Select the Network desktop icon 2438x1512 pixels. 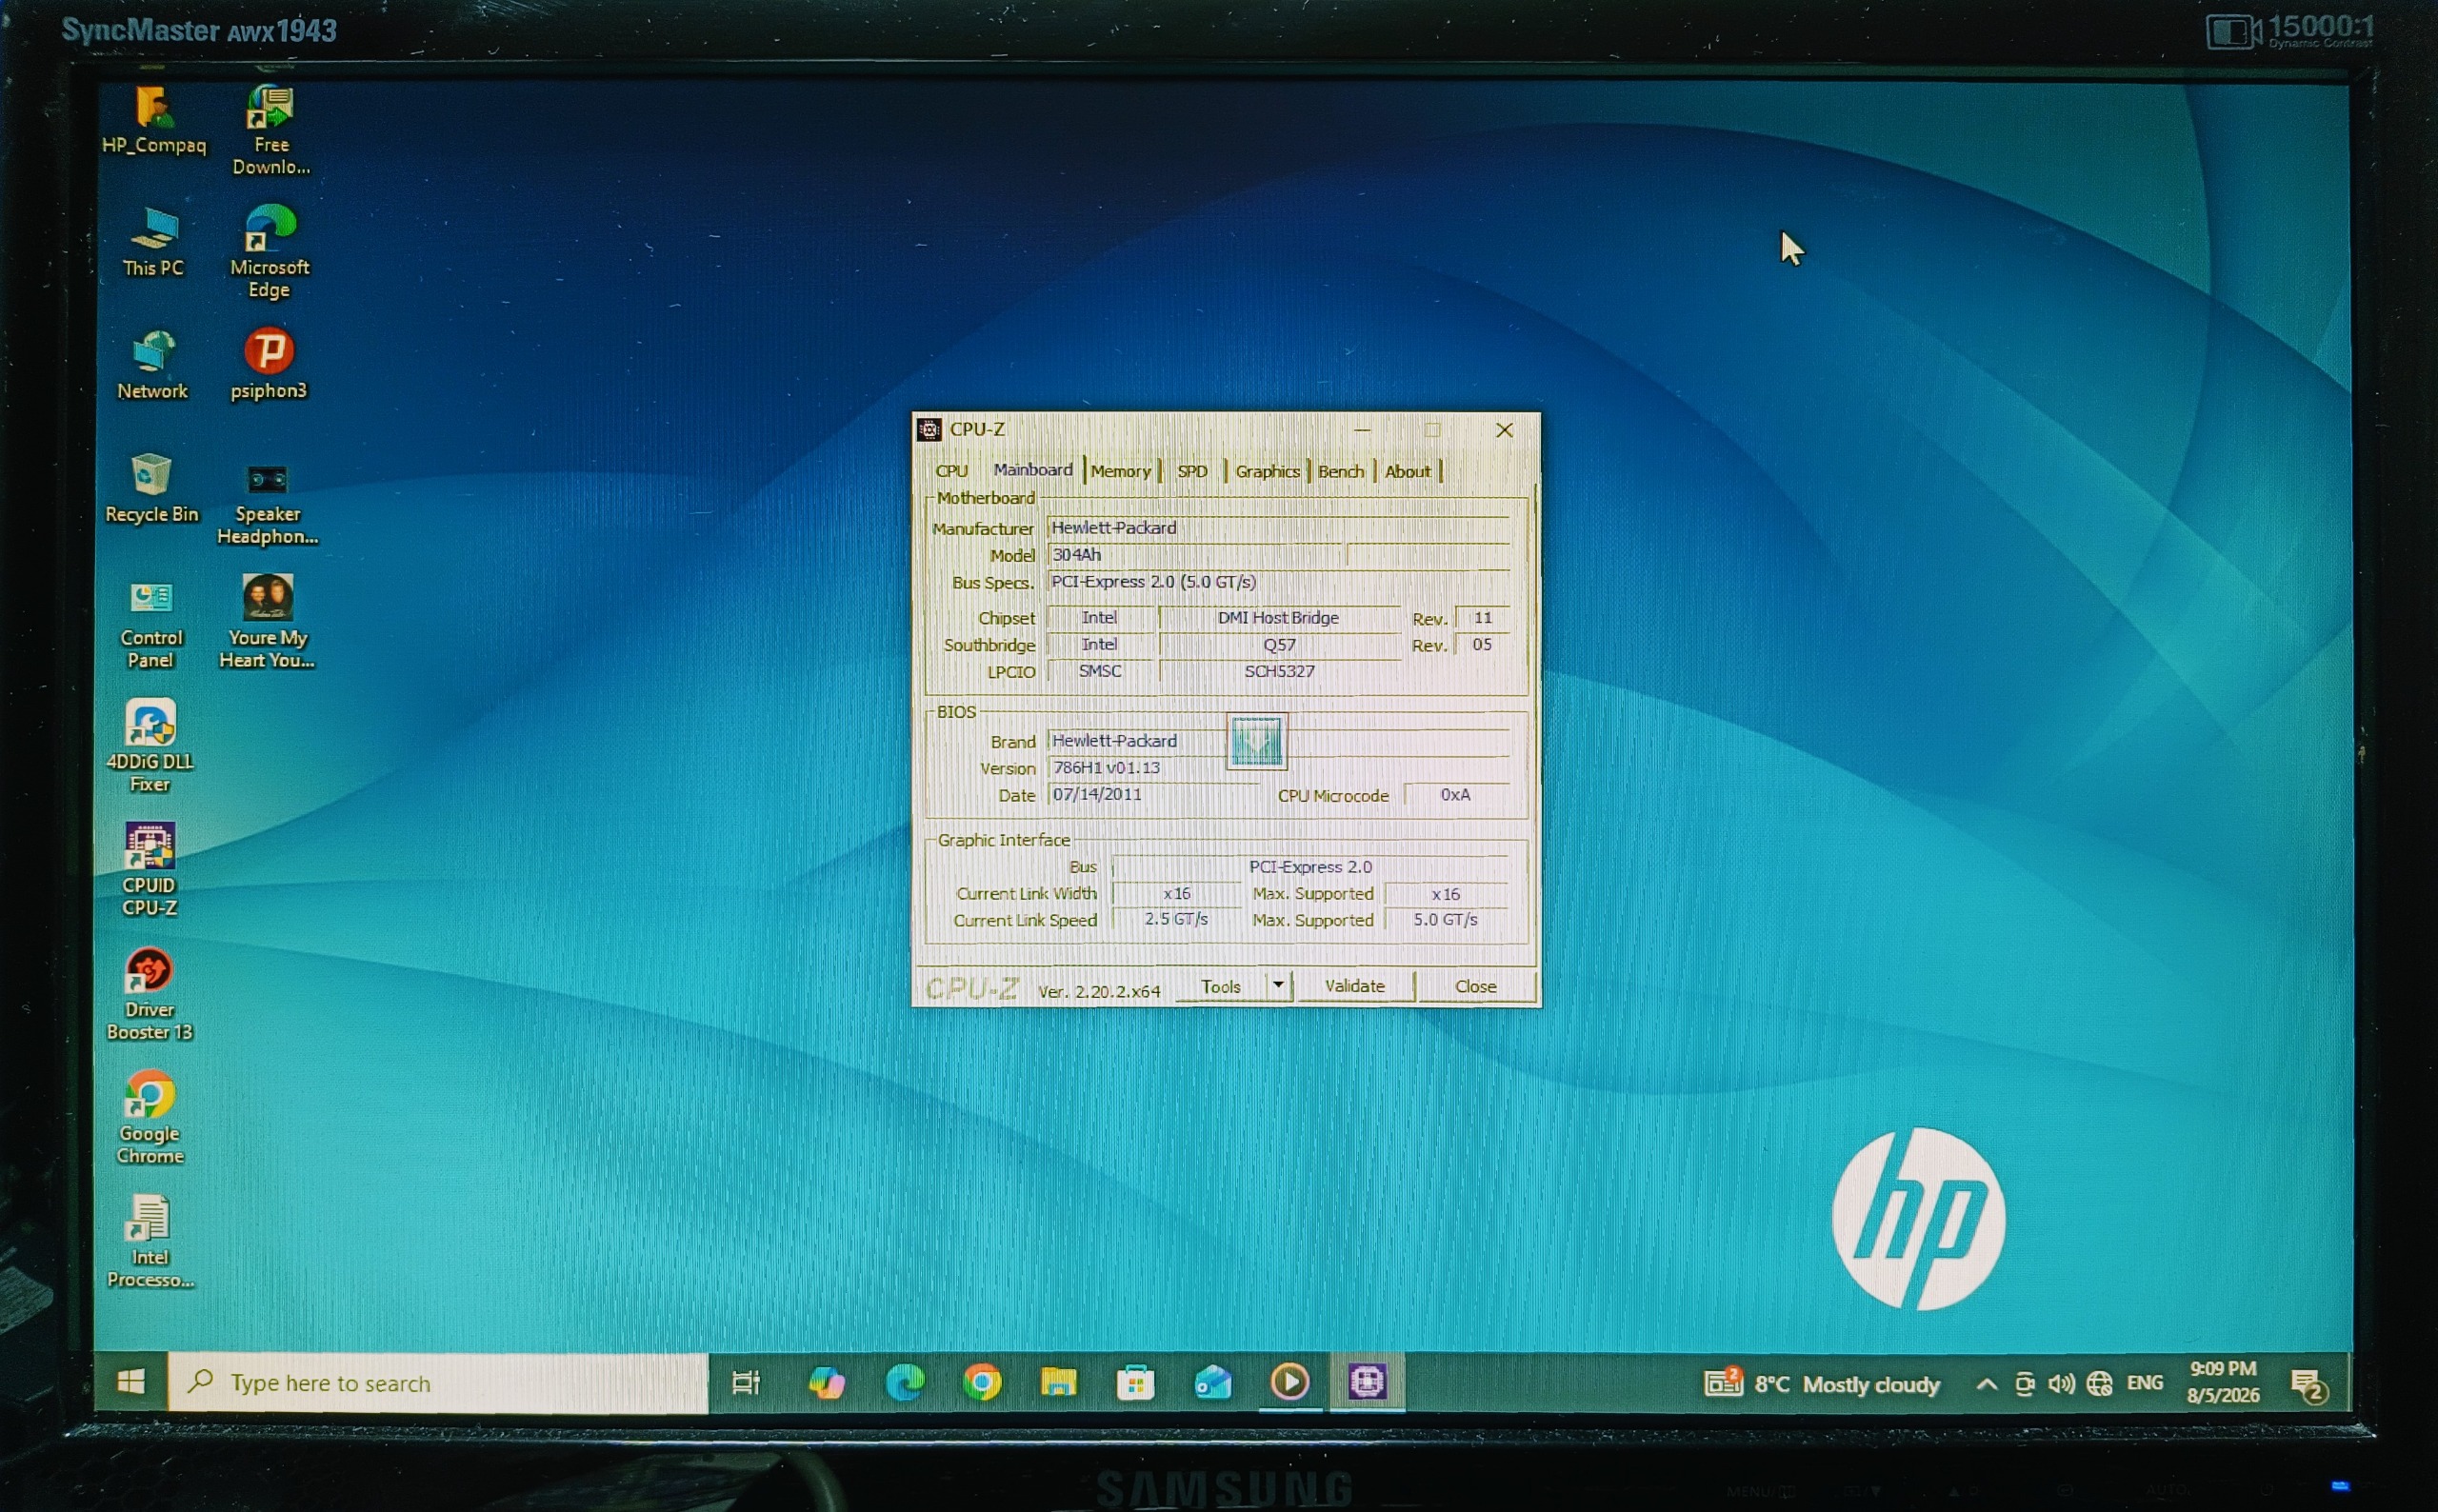click(x=152, y=366)
